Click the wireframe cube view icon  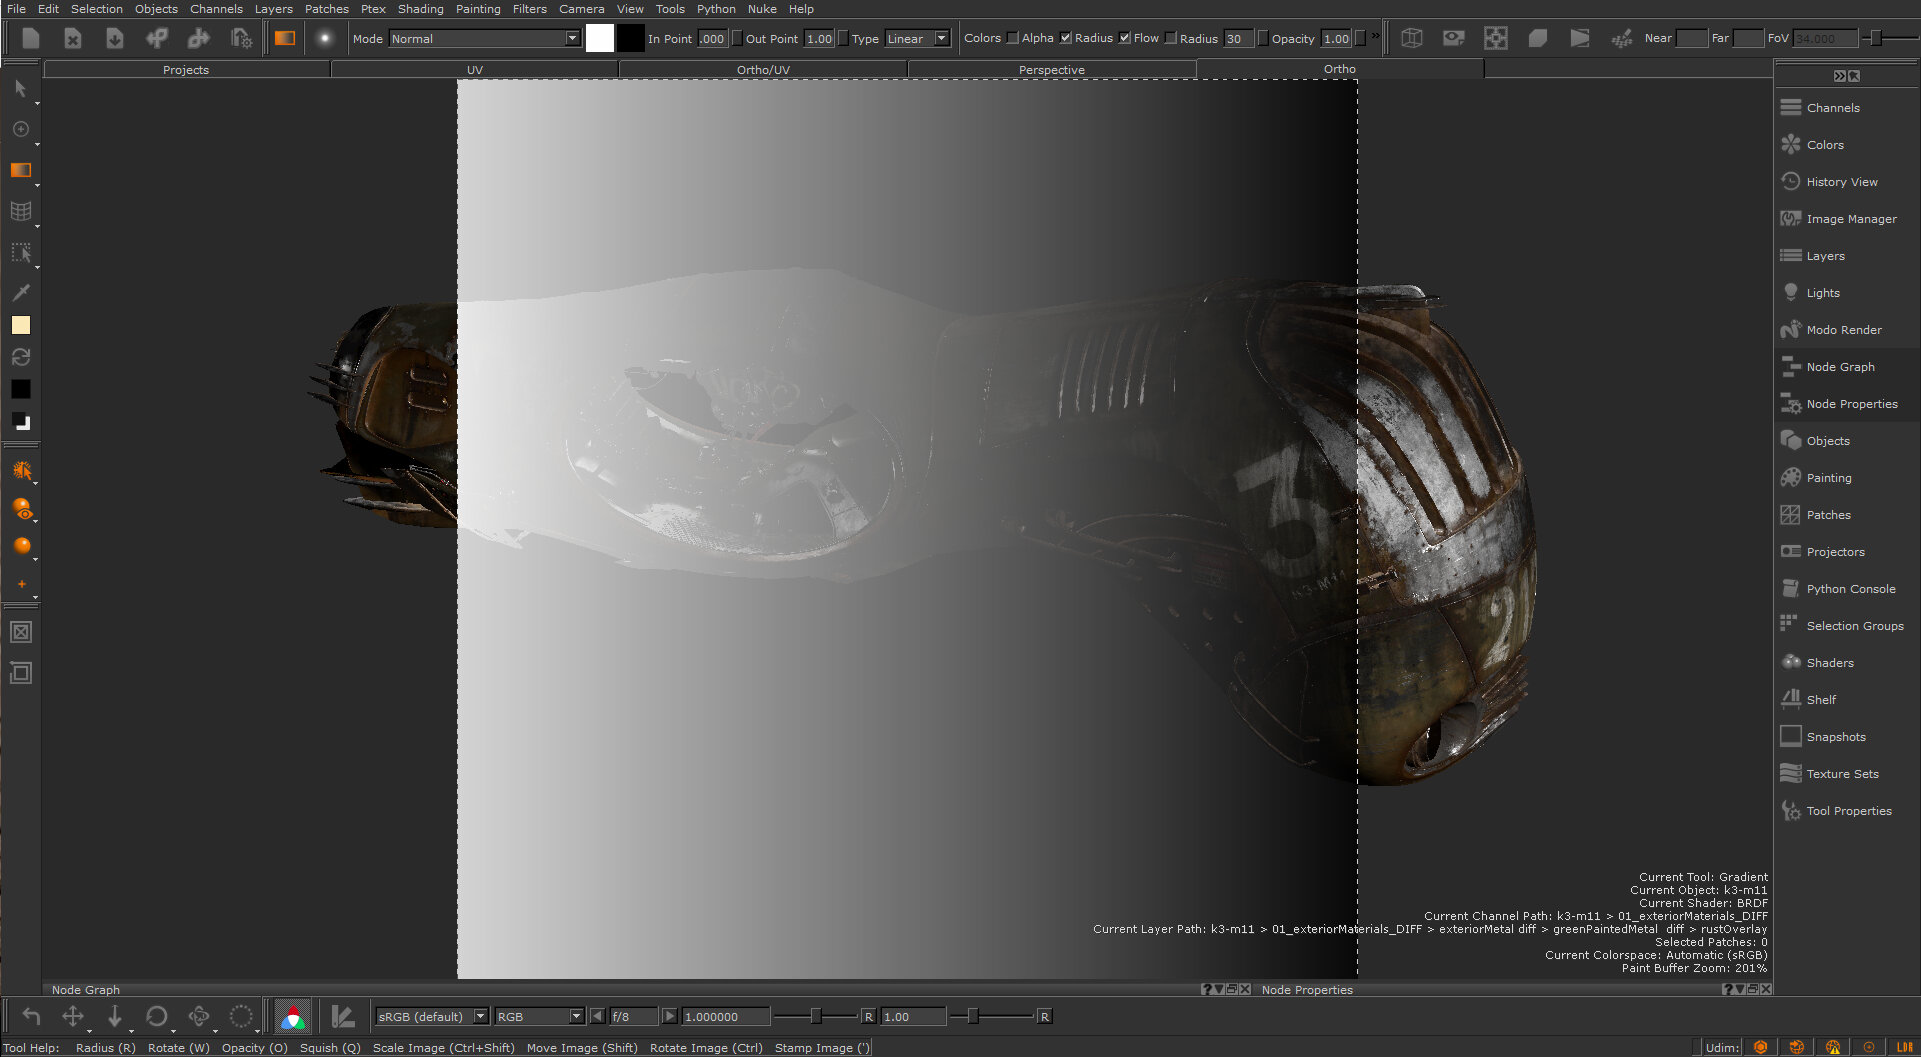point(1411,38)
